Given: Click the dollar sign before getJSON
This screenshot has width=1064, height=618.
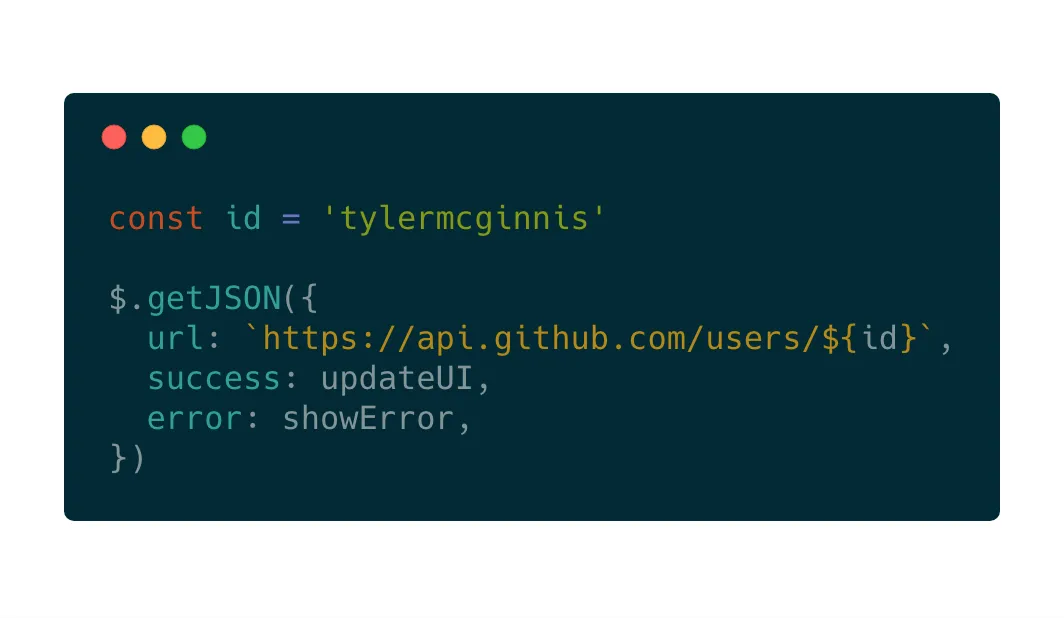Looking at the screenshot, I should [118, 298].
